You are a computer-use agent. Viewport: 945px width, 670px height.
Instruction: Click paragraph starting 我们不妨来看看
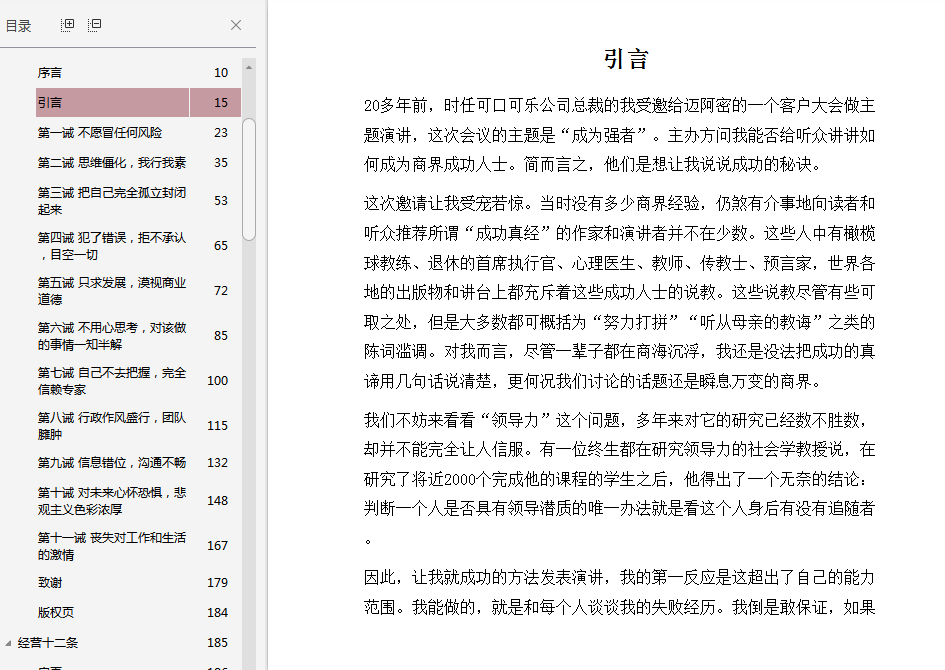pos(620,479)
